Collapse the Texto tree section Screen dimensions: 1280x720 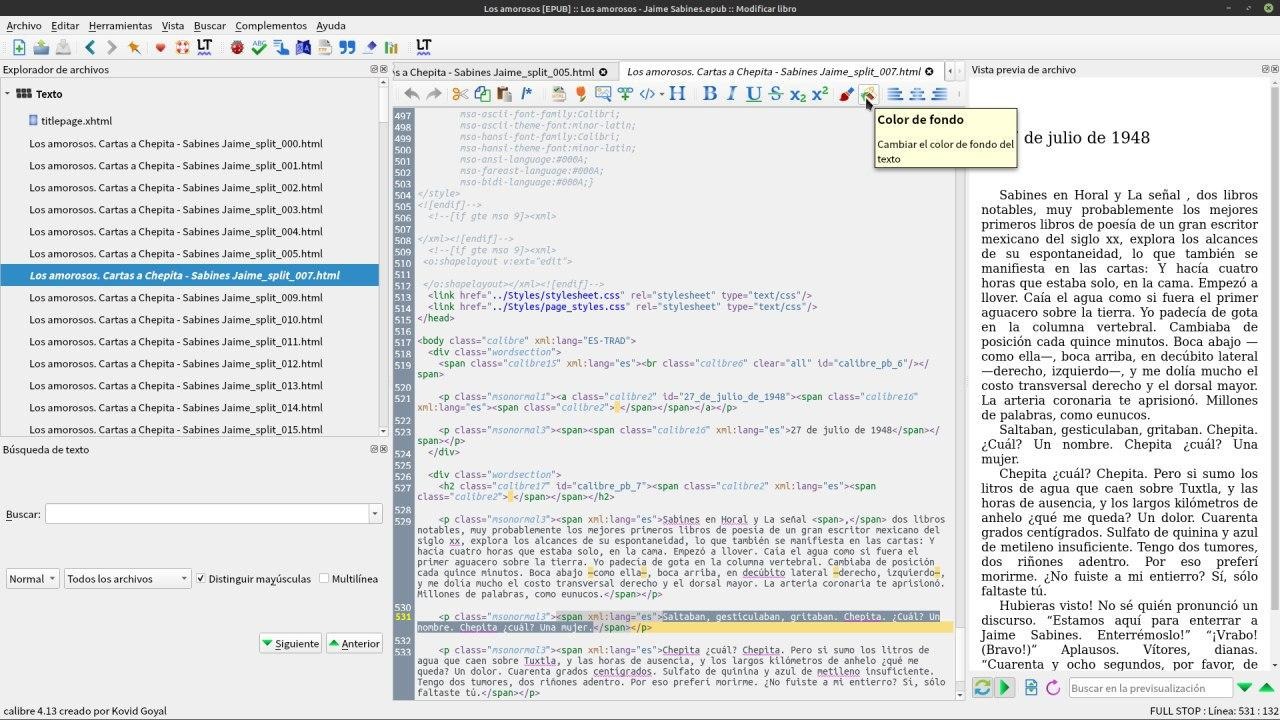click(x=8, y=94)
